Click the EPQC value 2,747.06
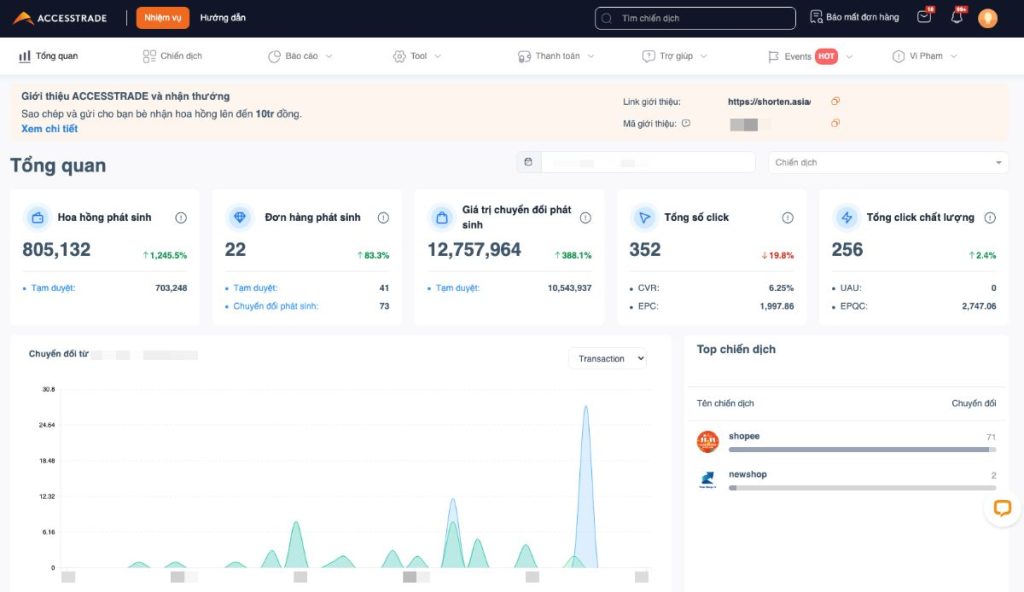Image resolution: width=1024 pixels, height=592 pixels. [x=978, y=306]
